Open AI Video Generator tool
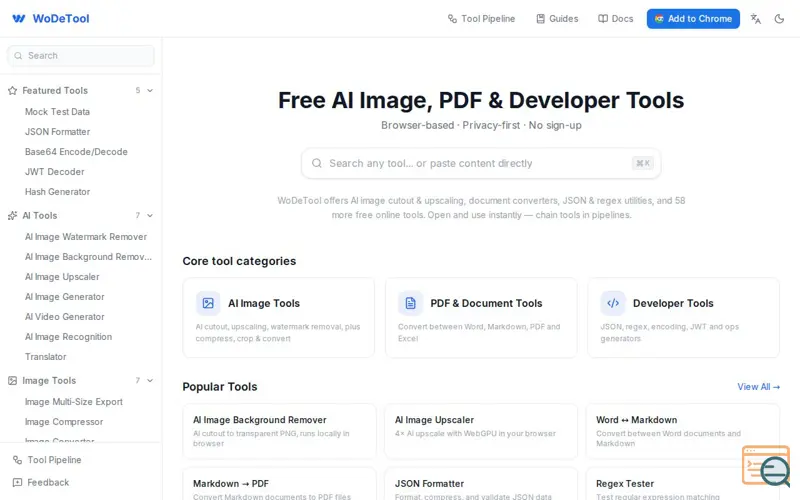800x500 pixels. click(64, 317)
